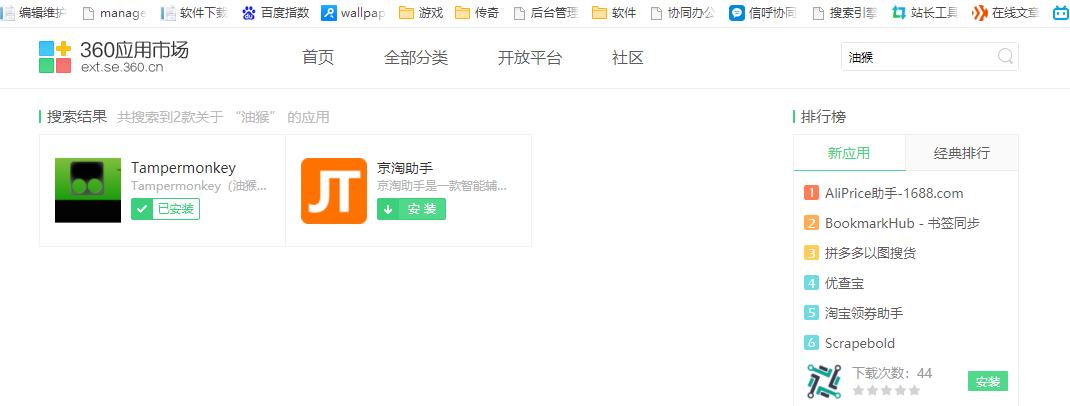Open Scrapebold ranking entry
Image resolution: width=1070 pixels, height=406 pixels.
click(860, 343)
